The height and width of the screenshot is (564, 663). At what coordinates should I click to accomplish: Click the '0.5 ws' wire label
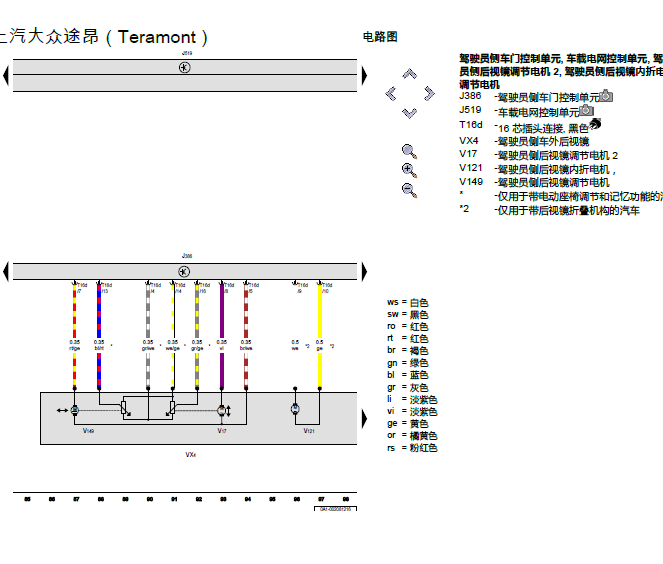click(x=295, y=345)
